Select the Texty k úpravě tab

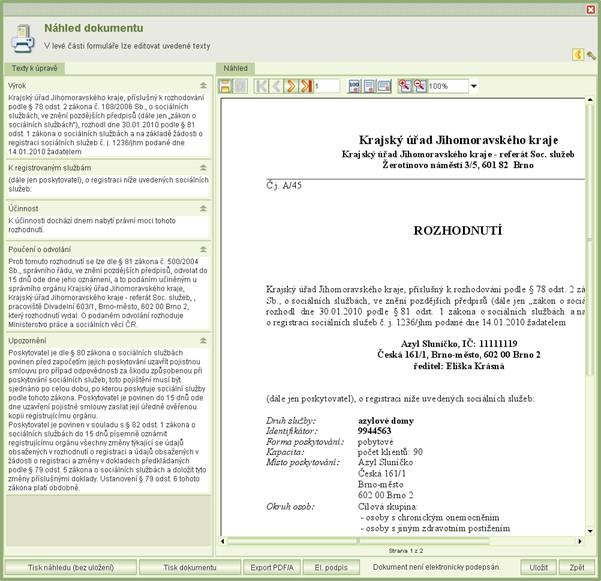[34, 68]
